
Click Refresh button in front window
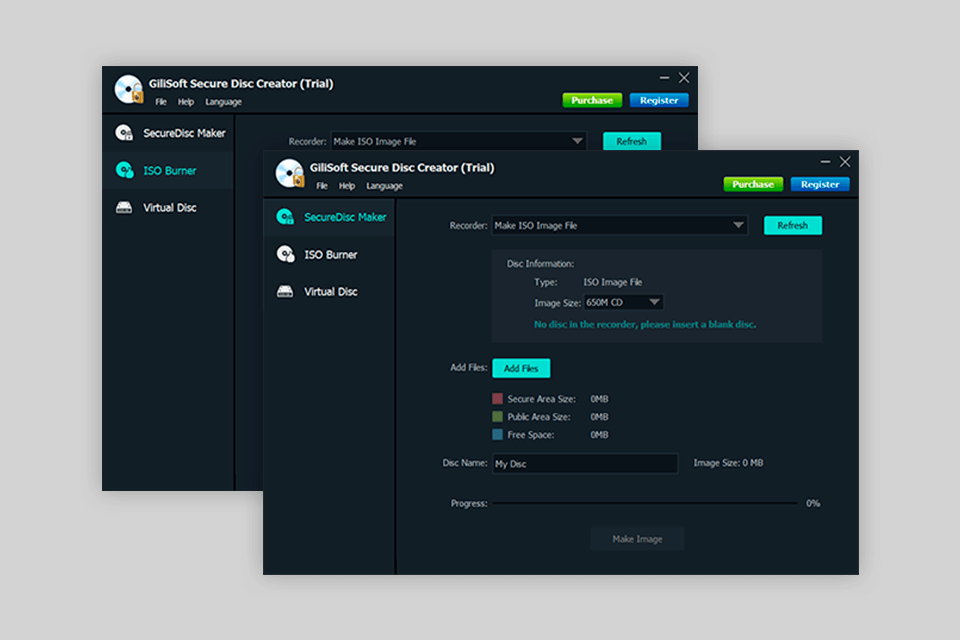point(793,225)
